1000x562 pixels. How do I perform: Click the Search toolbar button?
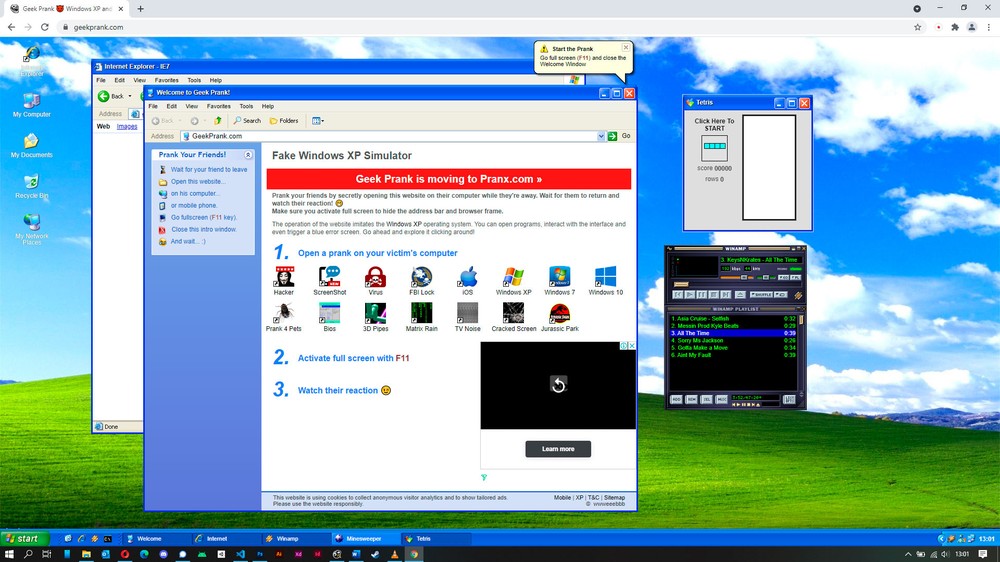tap(247, 121)
